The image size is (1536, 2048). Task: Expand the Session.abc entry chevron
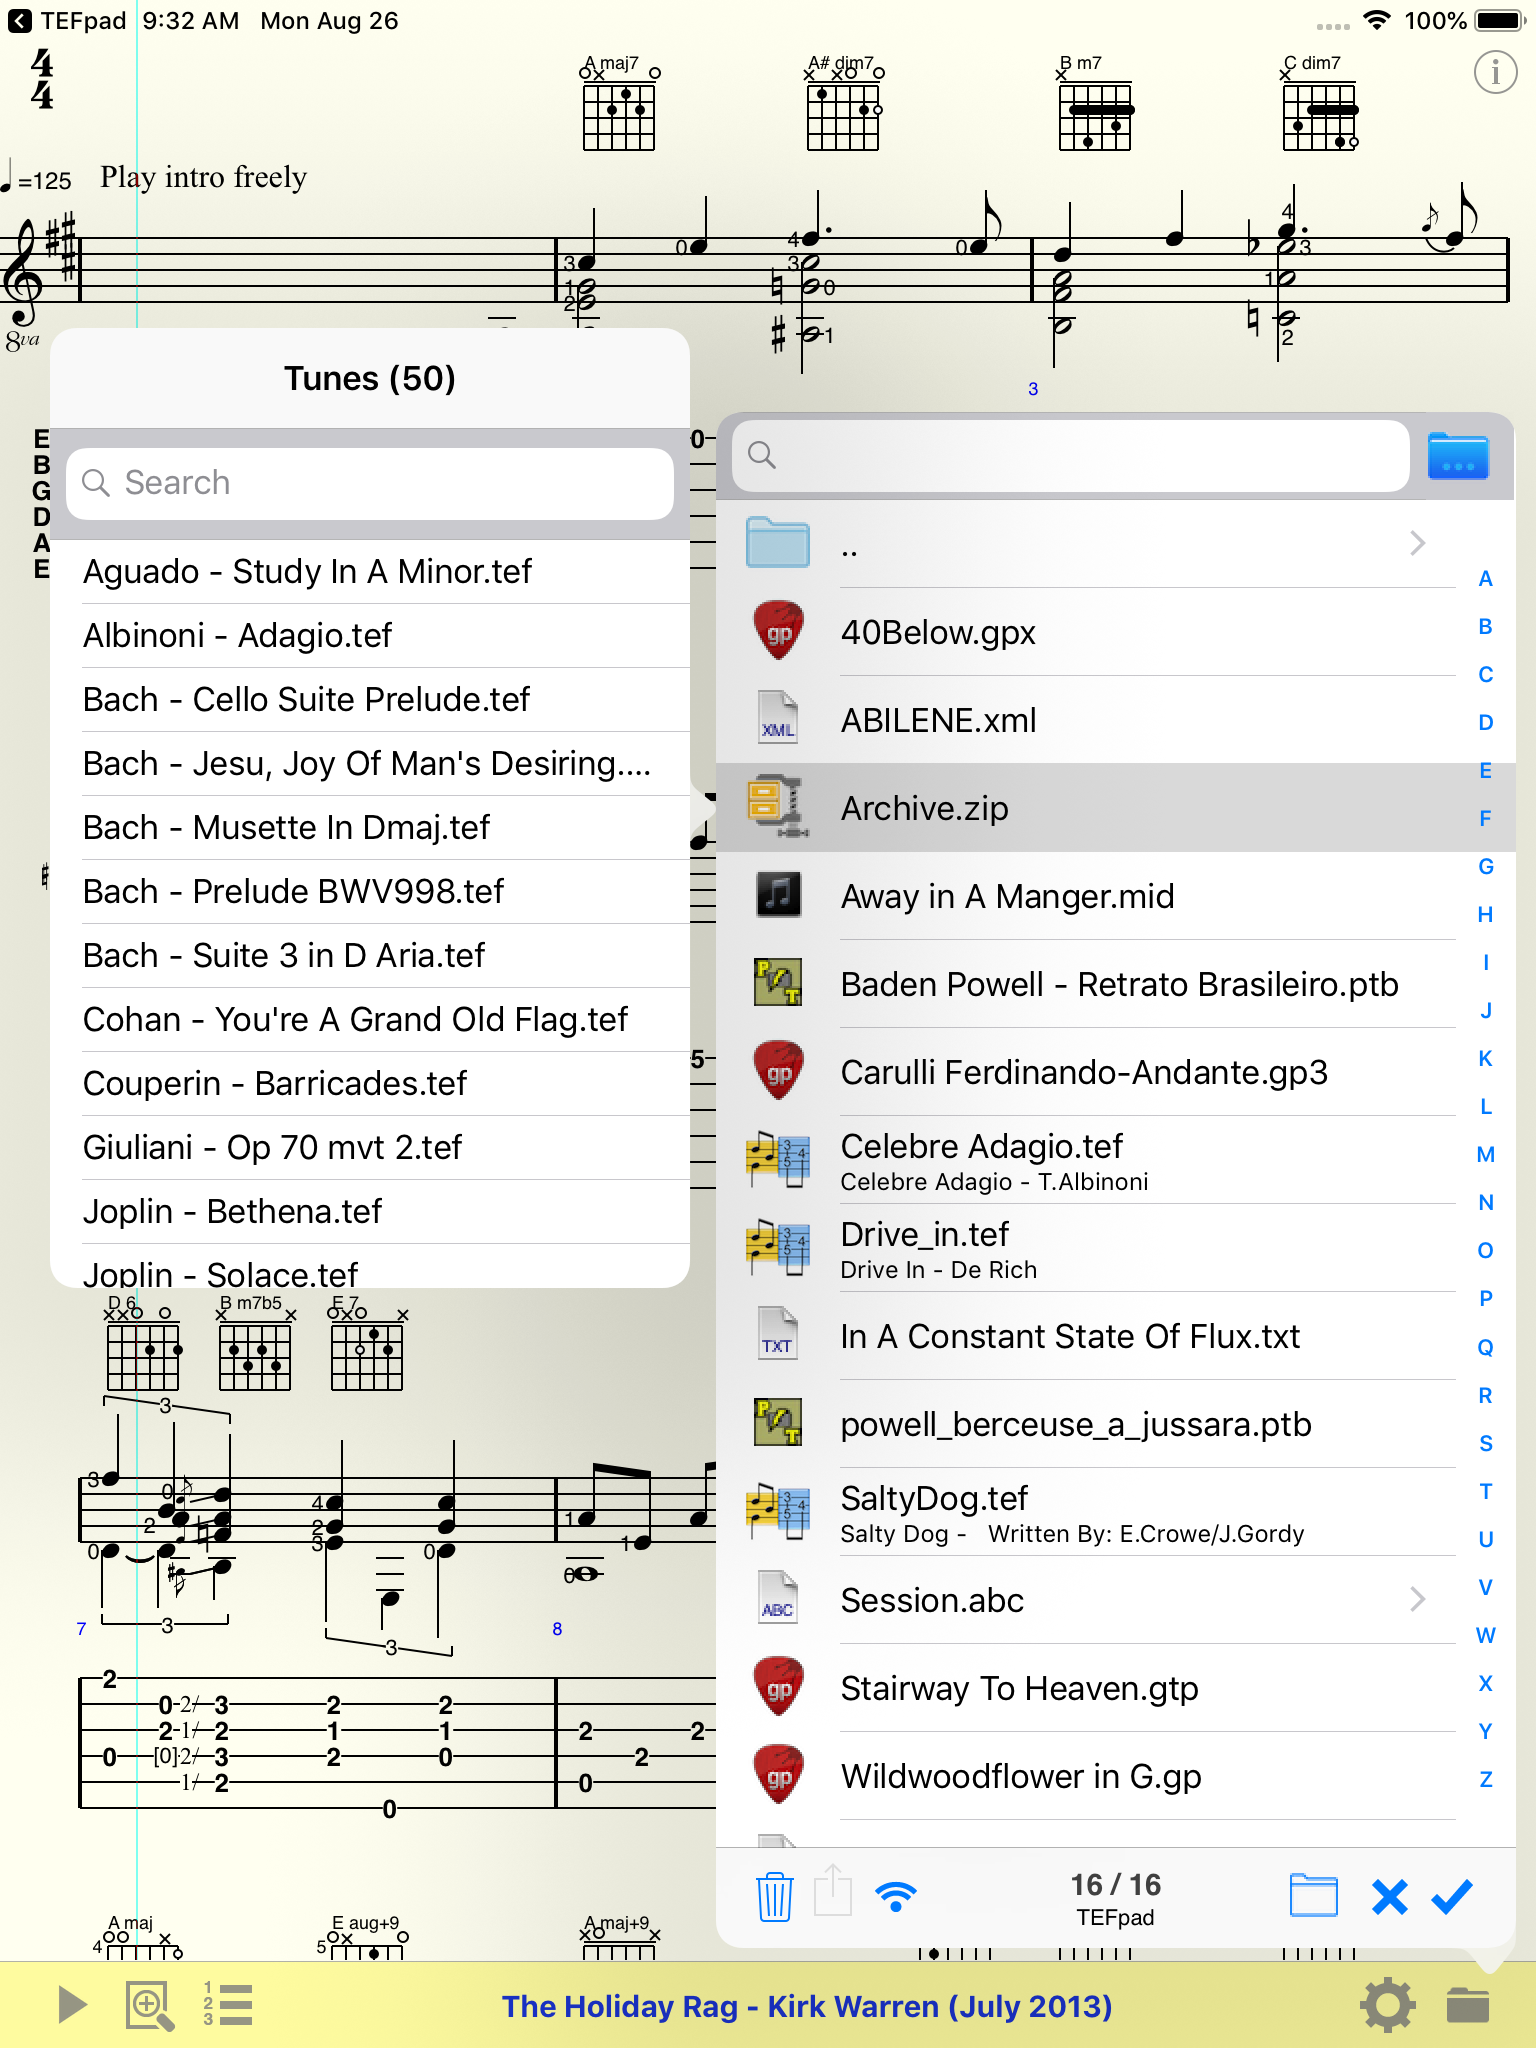pos(1417,1599)
